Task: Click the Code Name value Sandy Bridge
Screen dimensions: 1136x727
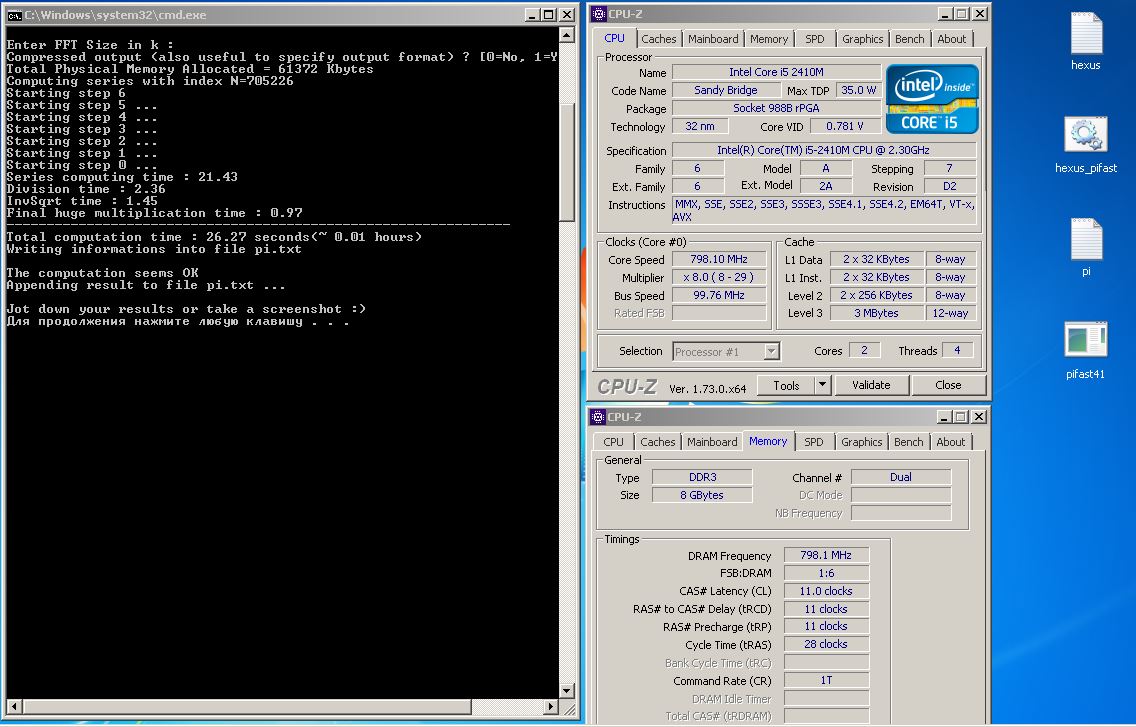Action: 726,90
